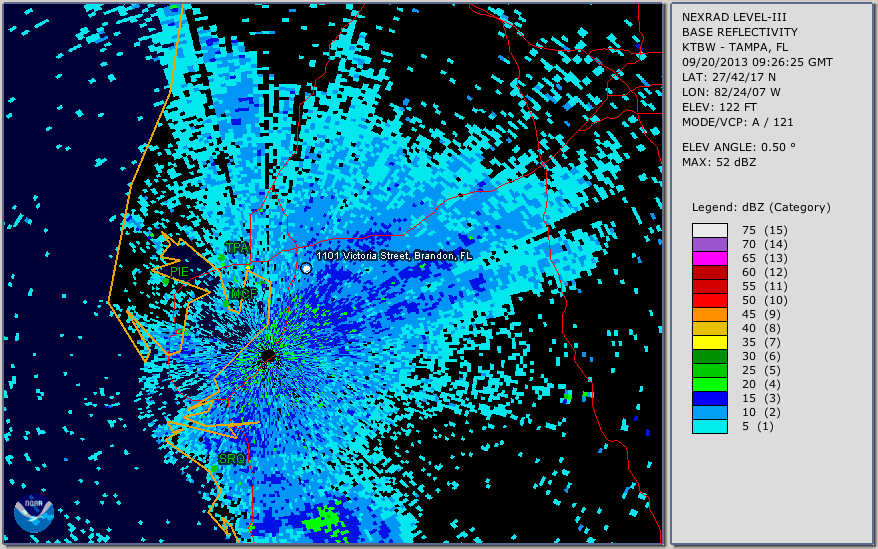Click the green reflectivity cell at bottom of map
Image resolution: width=878 pixels, height=549 pixels.
tap(325, 519)
